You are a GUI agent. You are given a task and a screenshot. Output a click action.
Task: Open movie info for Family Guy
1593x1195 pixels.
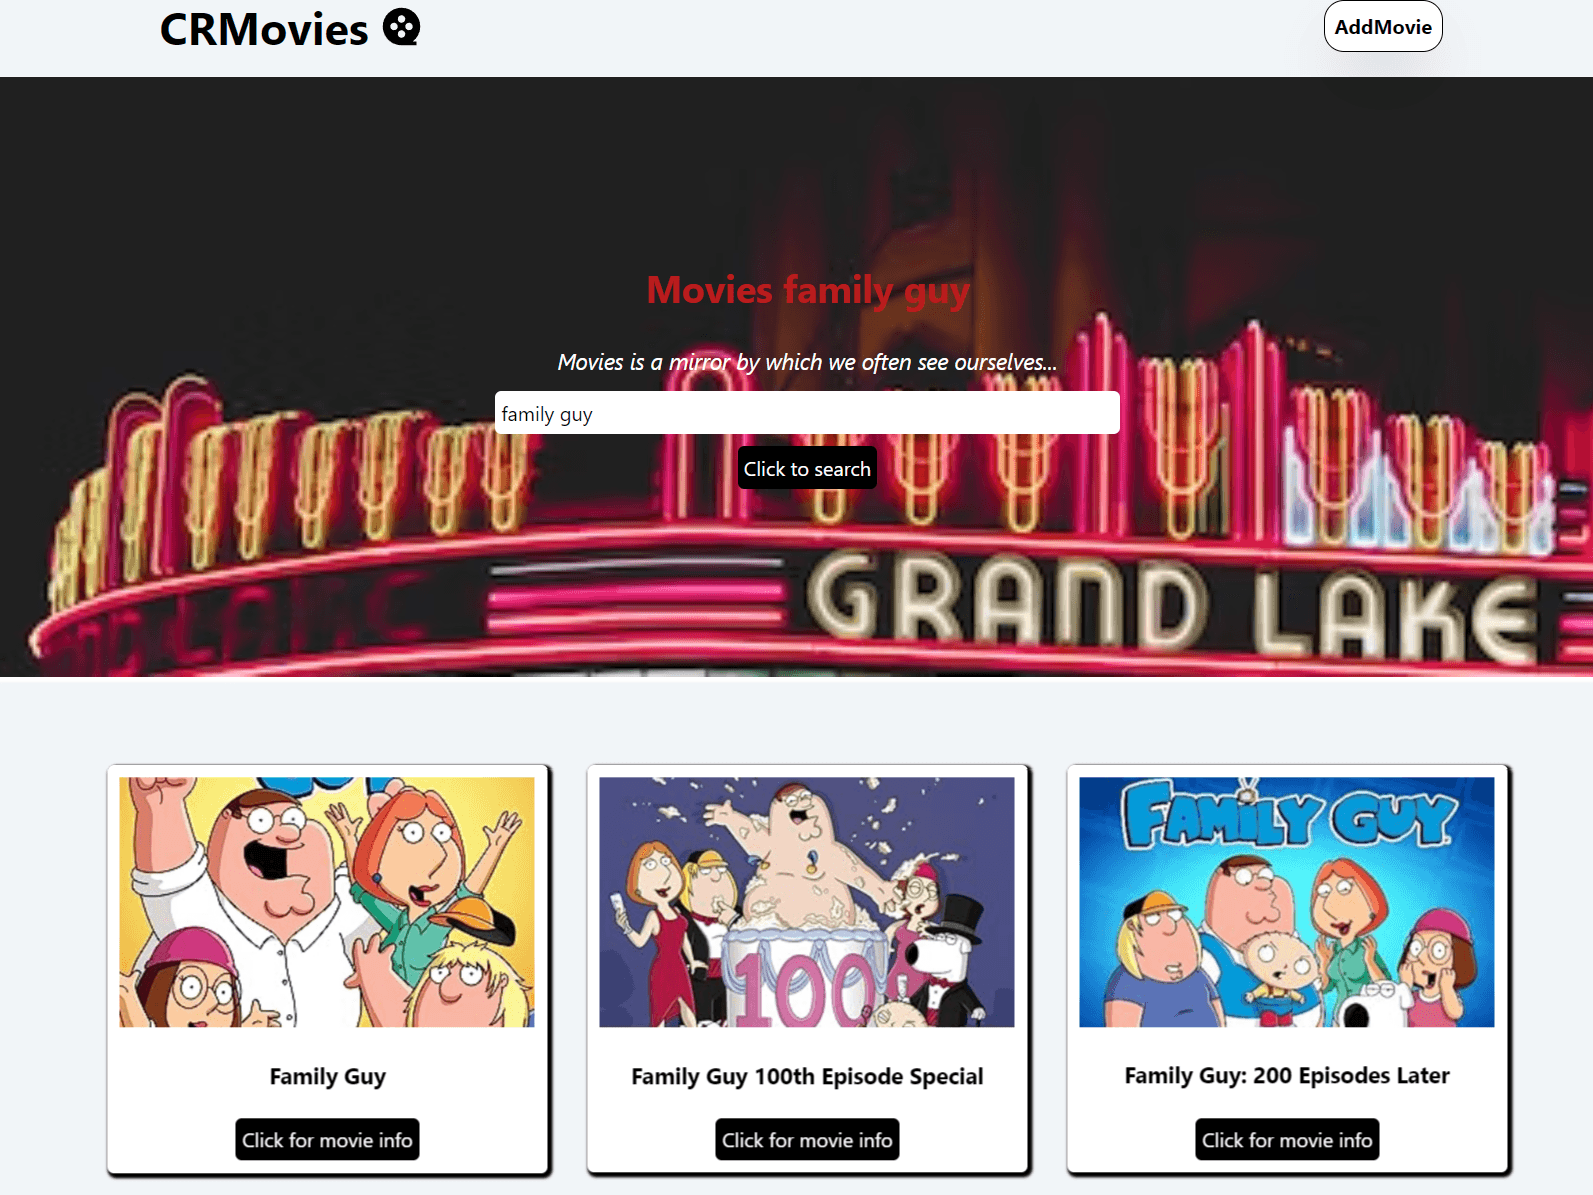click(327, 1140)
